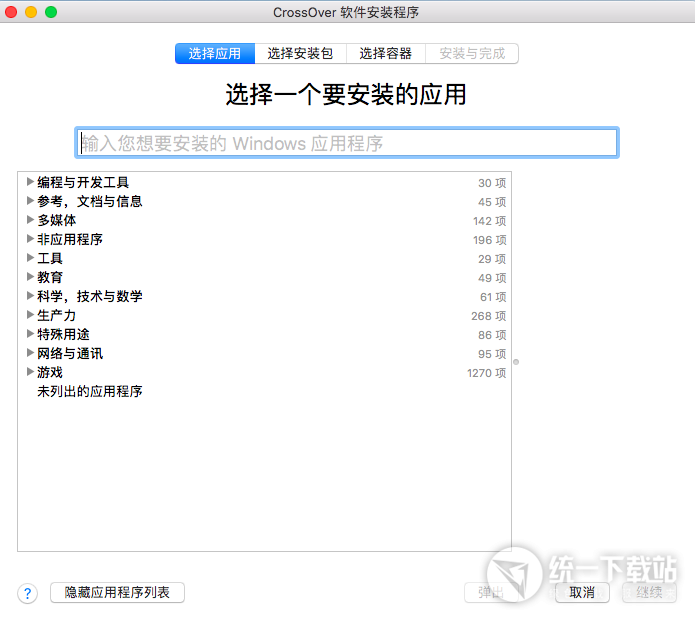Expand the 生产力 category triangle
695x620 pixels.
[30, 315]
